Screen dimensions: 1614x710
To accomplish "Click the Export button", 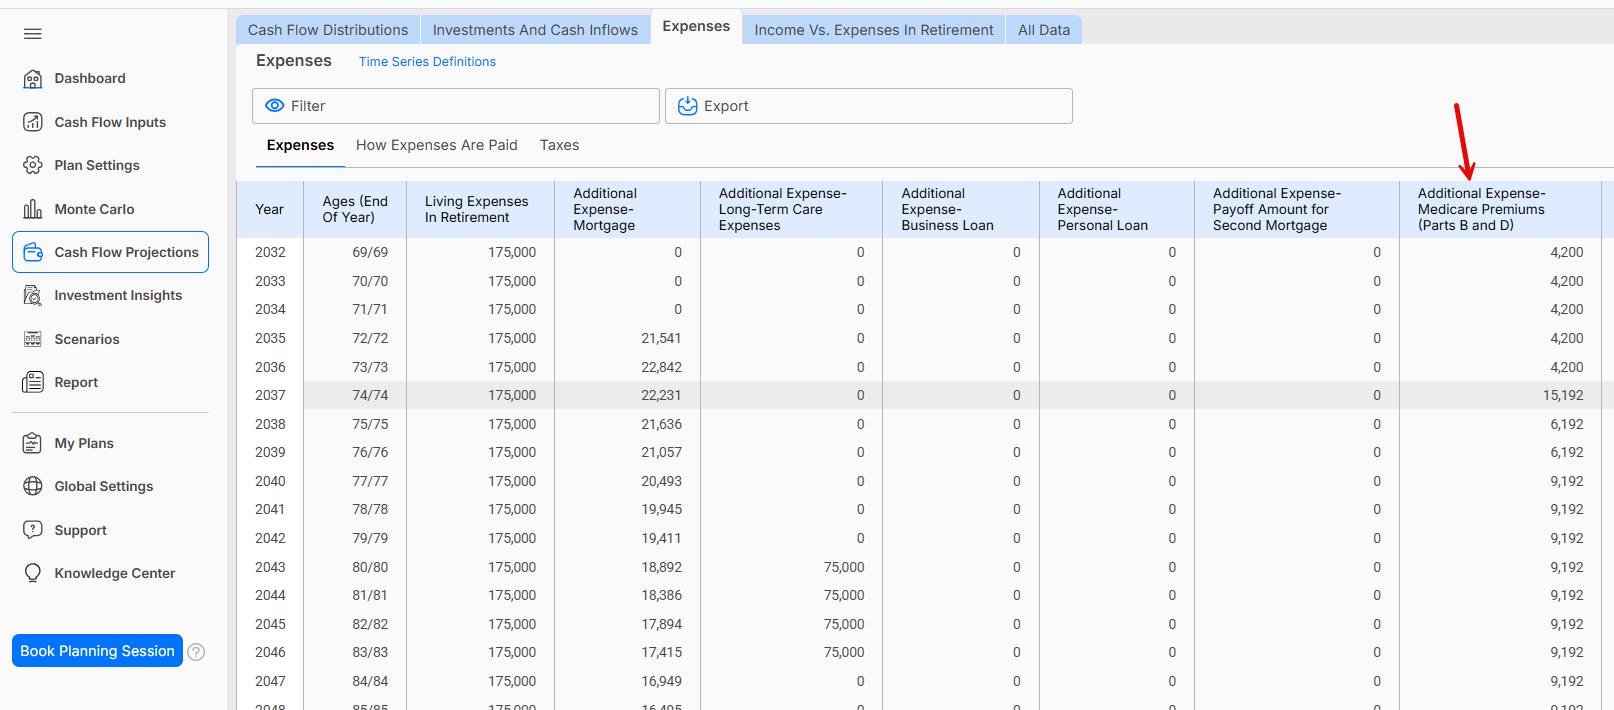I will [869, 106].
